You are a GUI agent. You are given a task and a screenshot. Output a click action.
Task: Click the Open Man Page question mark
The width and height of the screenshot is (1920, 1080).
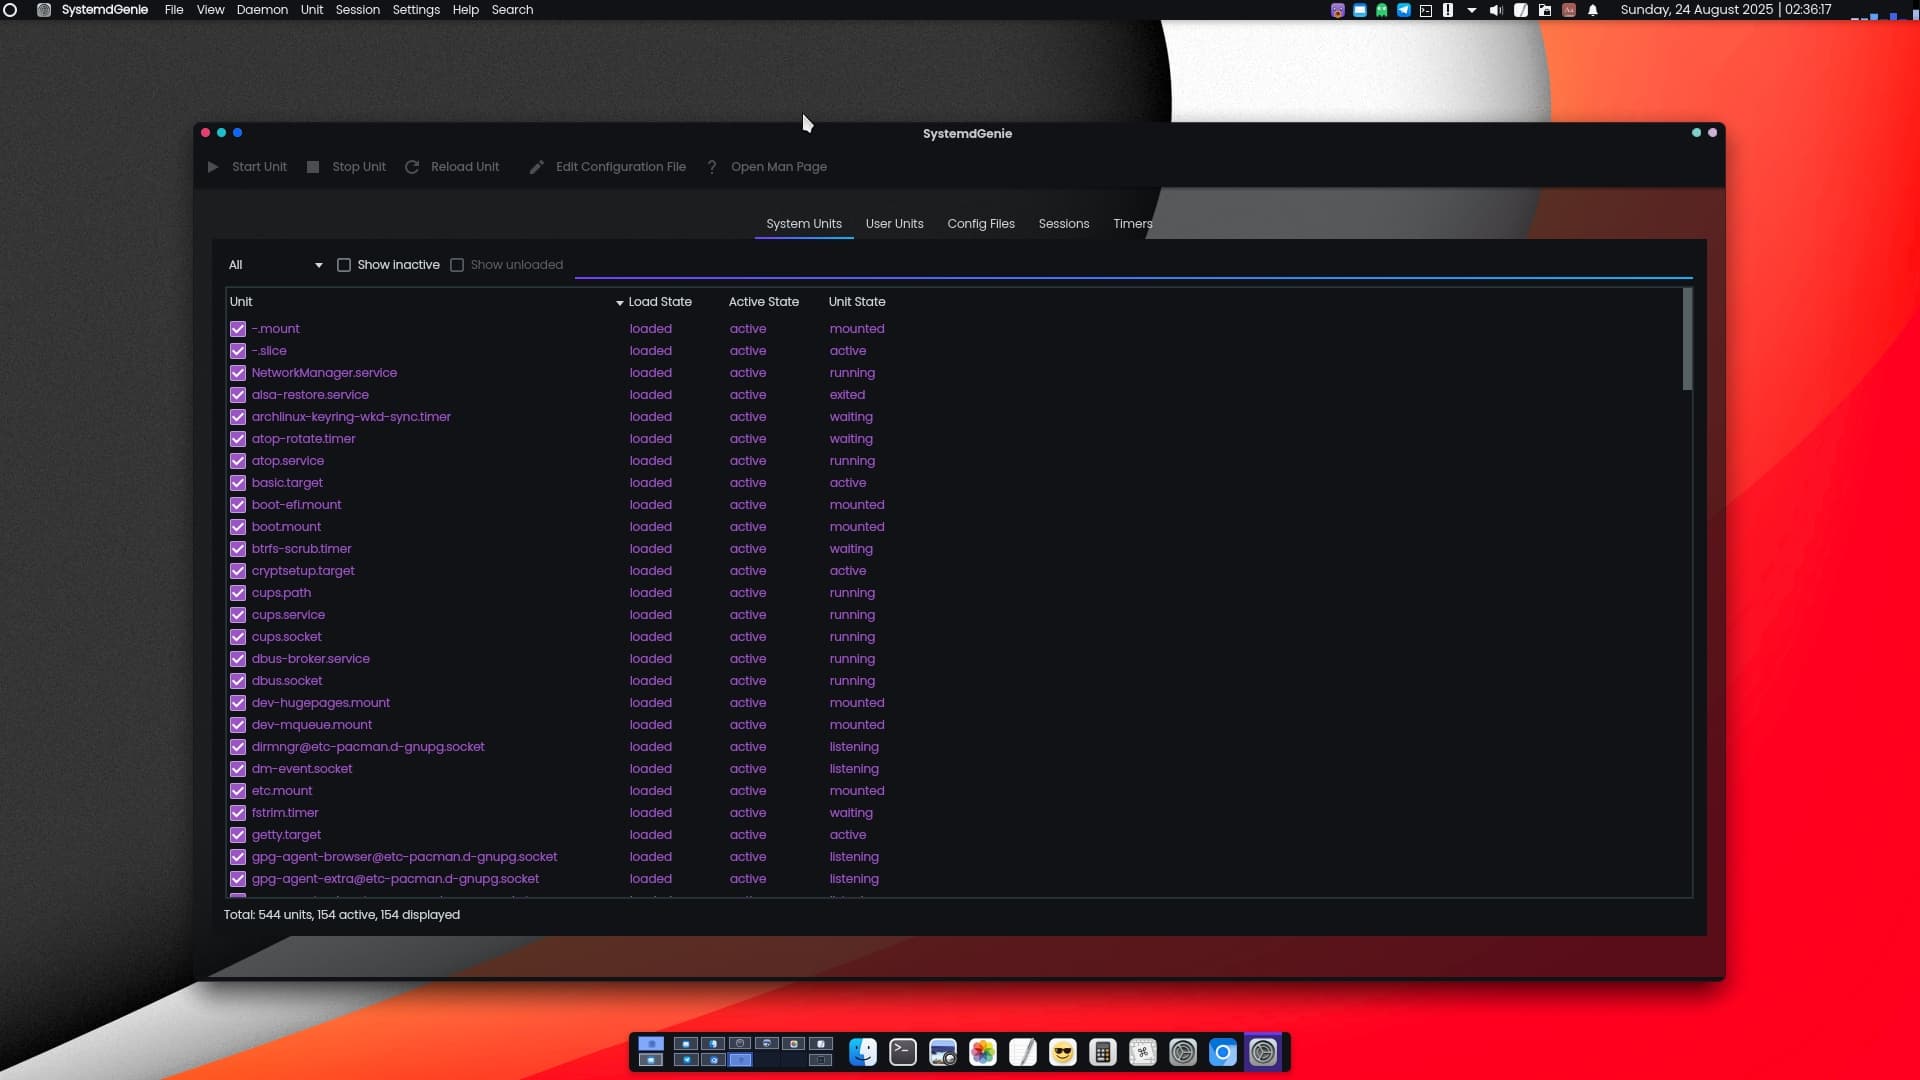[712, 167]
